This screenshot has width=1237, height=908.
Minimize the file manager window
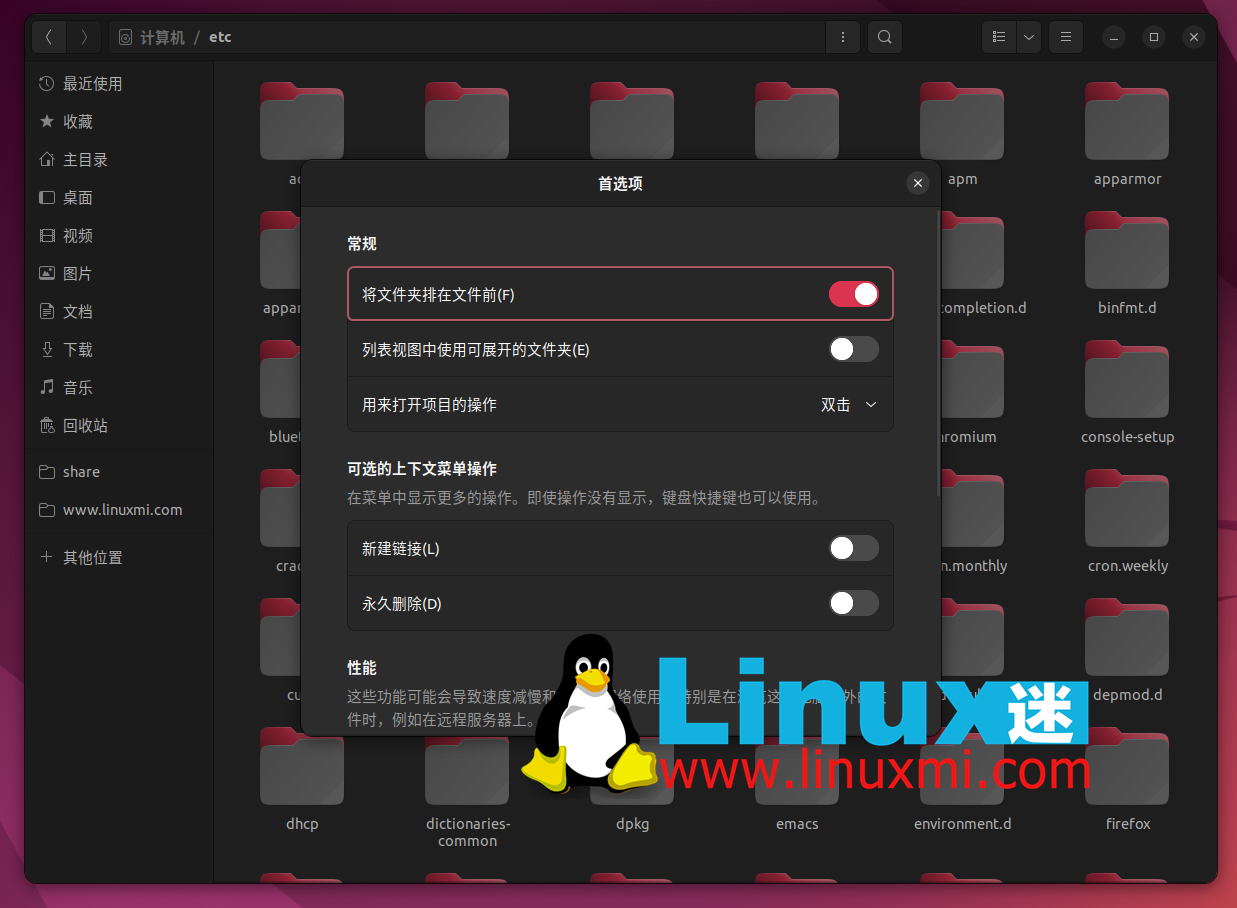[x=1114, y=37]
